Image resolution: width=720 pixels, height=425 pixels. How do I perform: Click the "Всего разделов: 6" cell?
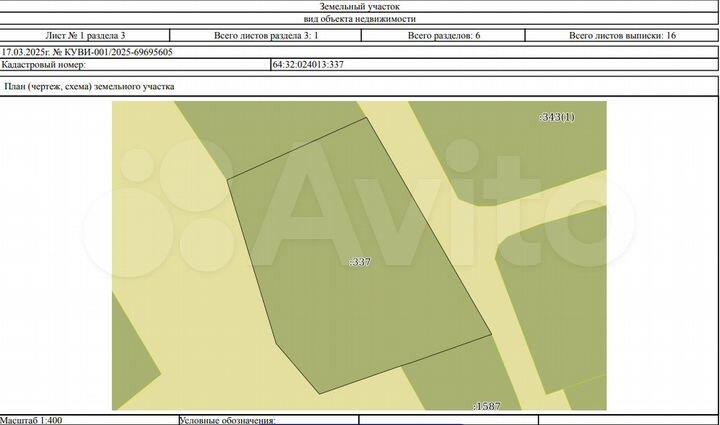pos(444,35)
